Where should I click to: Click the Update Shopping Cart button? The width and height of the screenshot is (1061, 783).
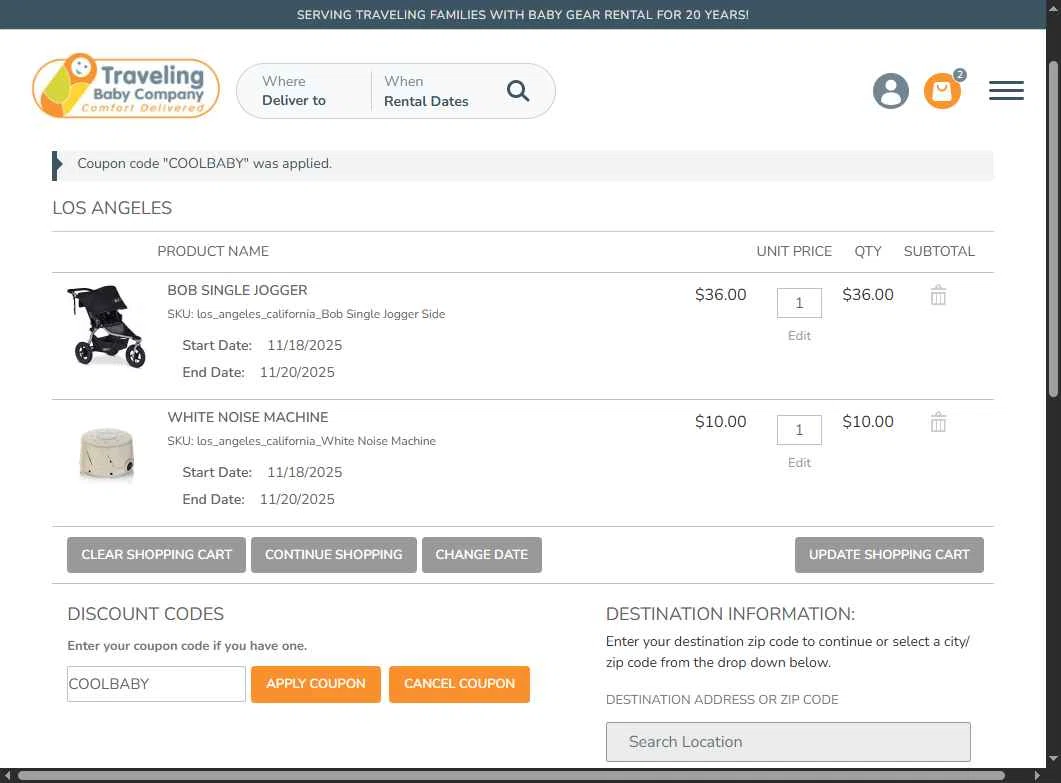pyautogui.click(x=889, y=555)
